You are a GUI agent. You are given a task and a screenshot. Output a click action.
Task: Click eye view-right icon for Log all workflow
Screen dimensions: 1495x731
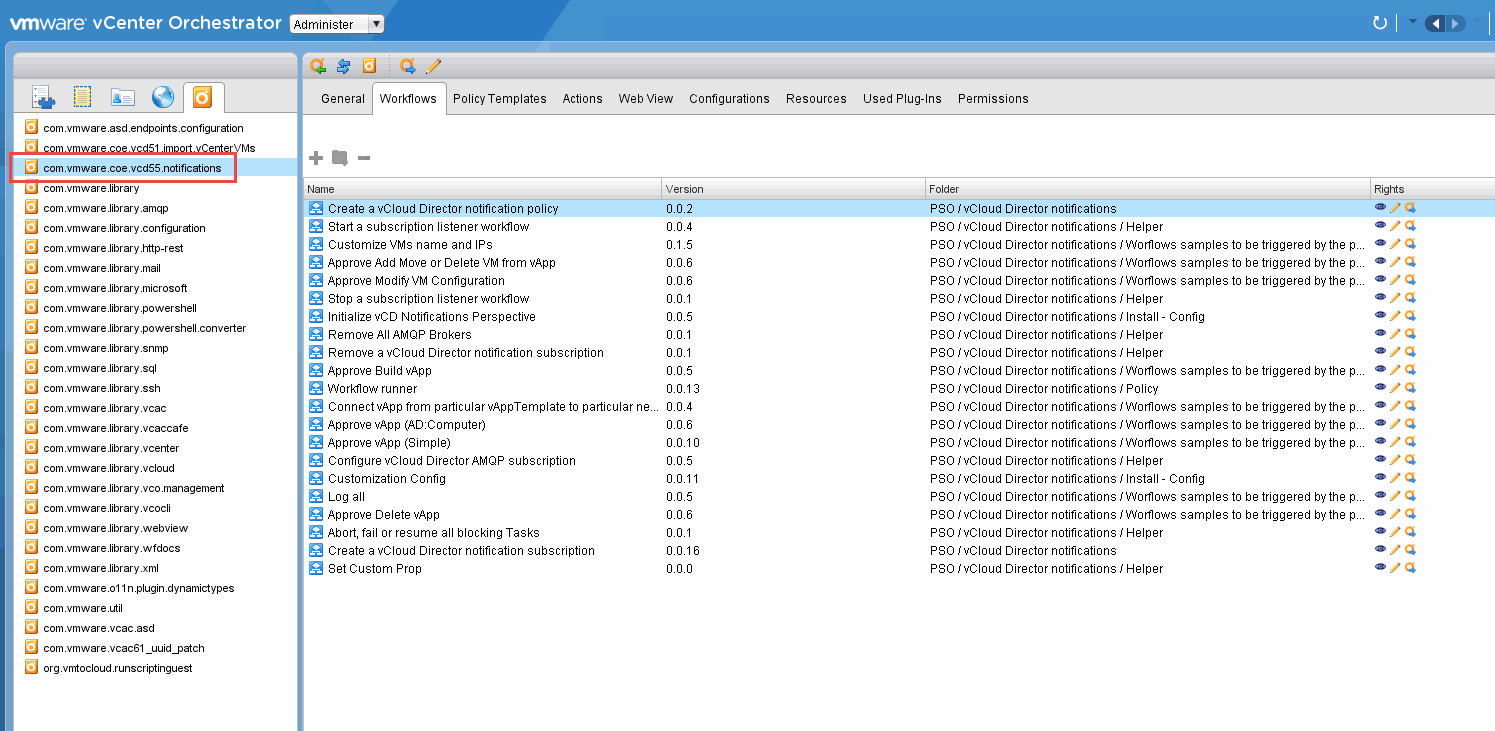(1380, 496)
